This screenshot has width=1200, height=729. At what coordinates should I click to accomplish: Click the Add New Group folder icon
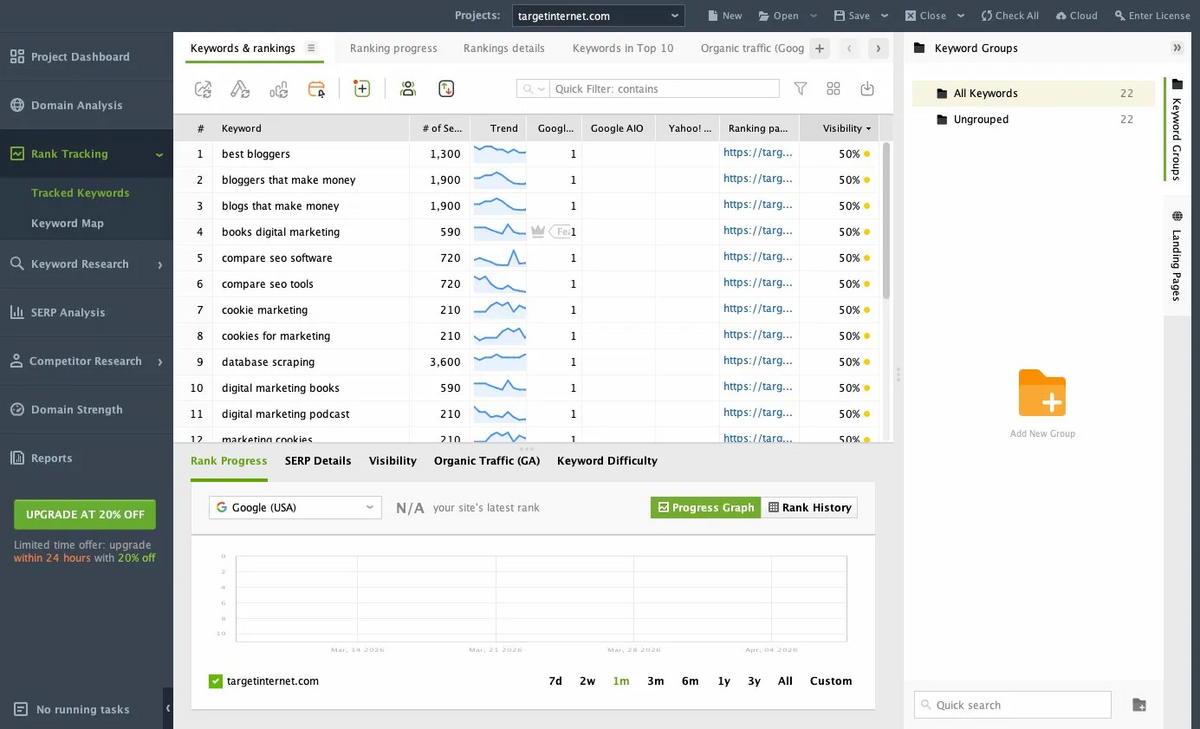[x=1042, y=393]
